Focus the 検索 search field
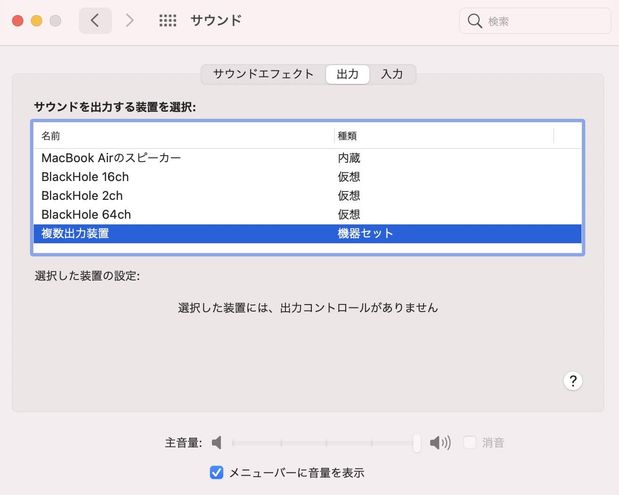The width and height of the screenshot is (619, 495). (x=535, y=21)
